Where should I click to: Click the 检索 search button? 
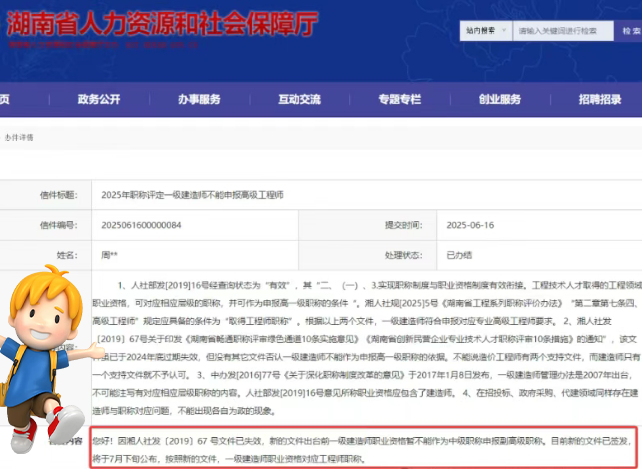pos(628,31)
